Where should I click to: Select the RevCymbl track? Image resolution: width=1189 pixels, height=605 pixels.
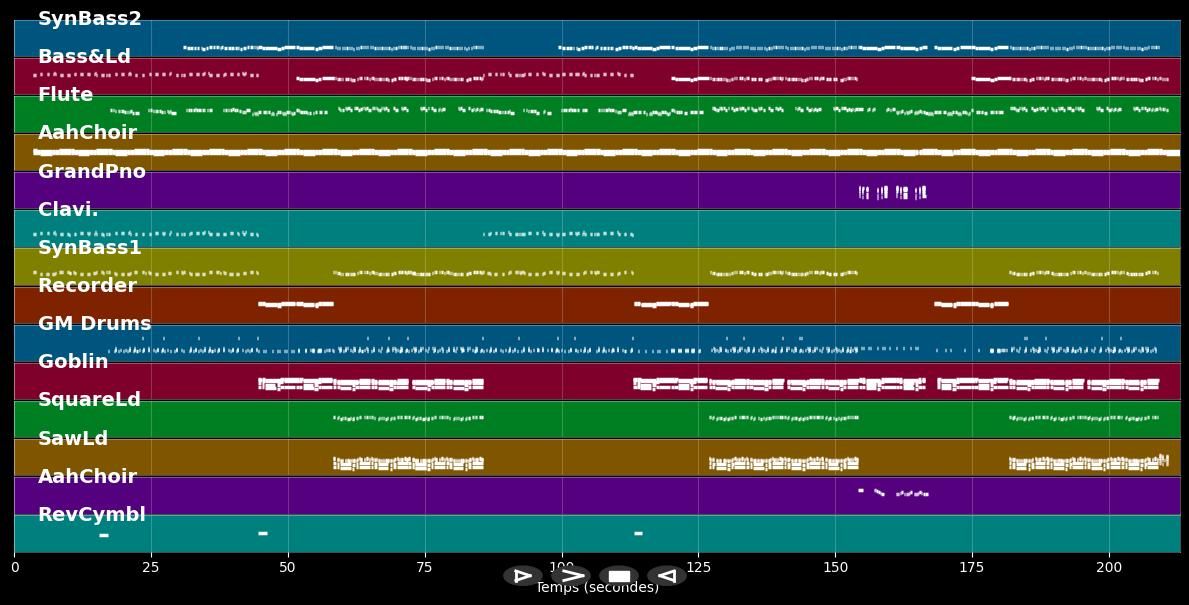[90, 514]
